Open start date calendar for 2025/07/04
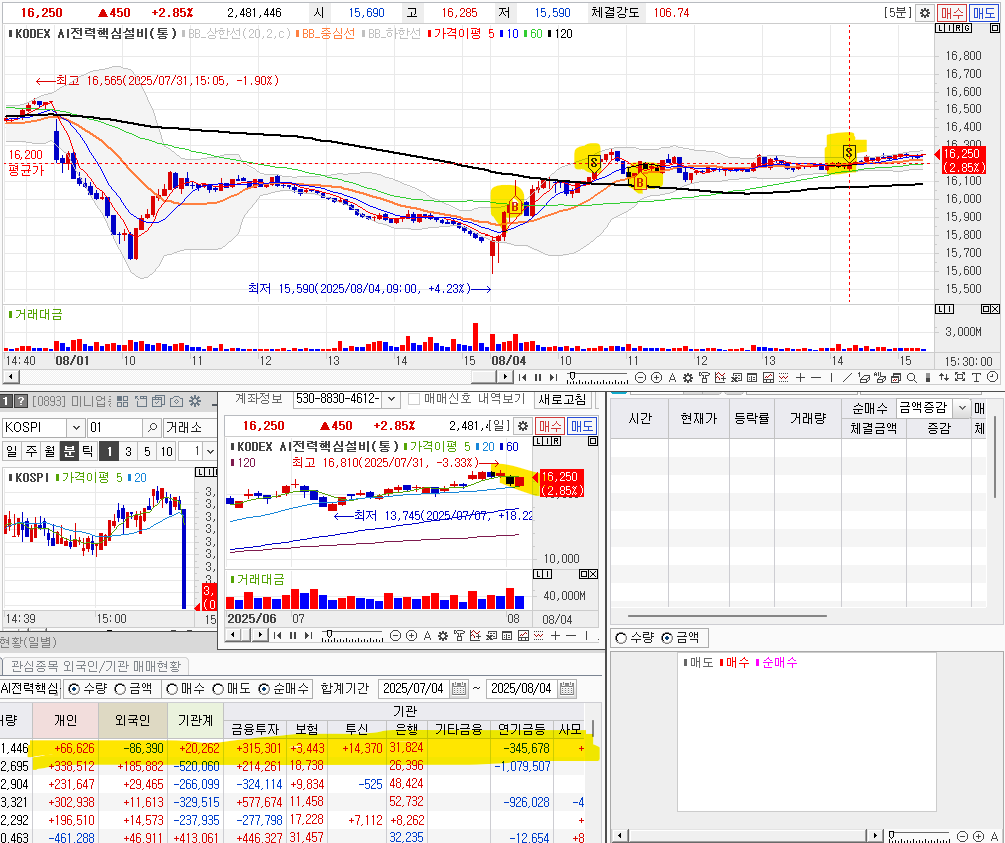Image resolution: width=1005 pixels, height=843 pixels. coord(459,689)
